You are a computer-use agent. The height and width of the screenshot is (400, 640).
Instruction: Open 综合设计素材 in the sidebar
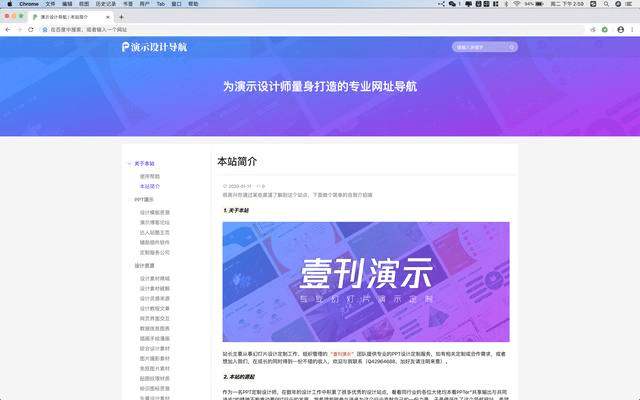tap(154, 349)
